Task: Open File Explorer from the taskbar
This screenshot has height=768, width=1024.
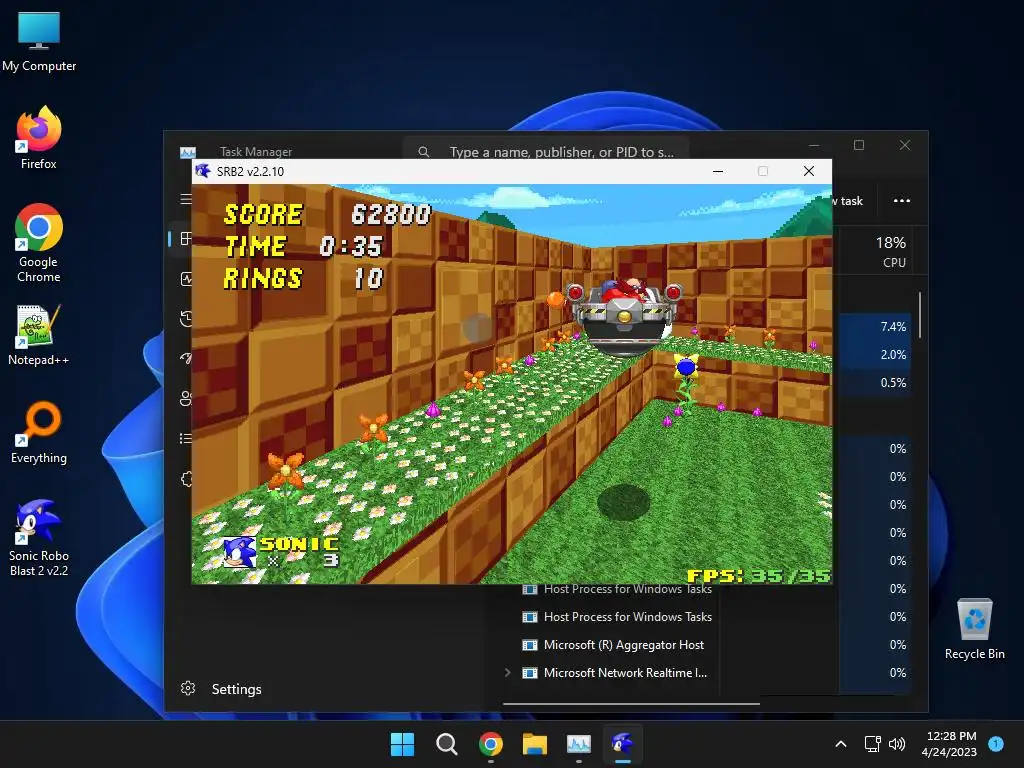Action: coord(535,744)
